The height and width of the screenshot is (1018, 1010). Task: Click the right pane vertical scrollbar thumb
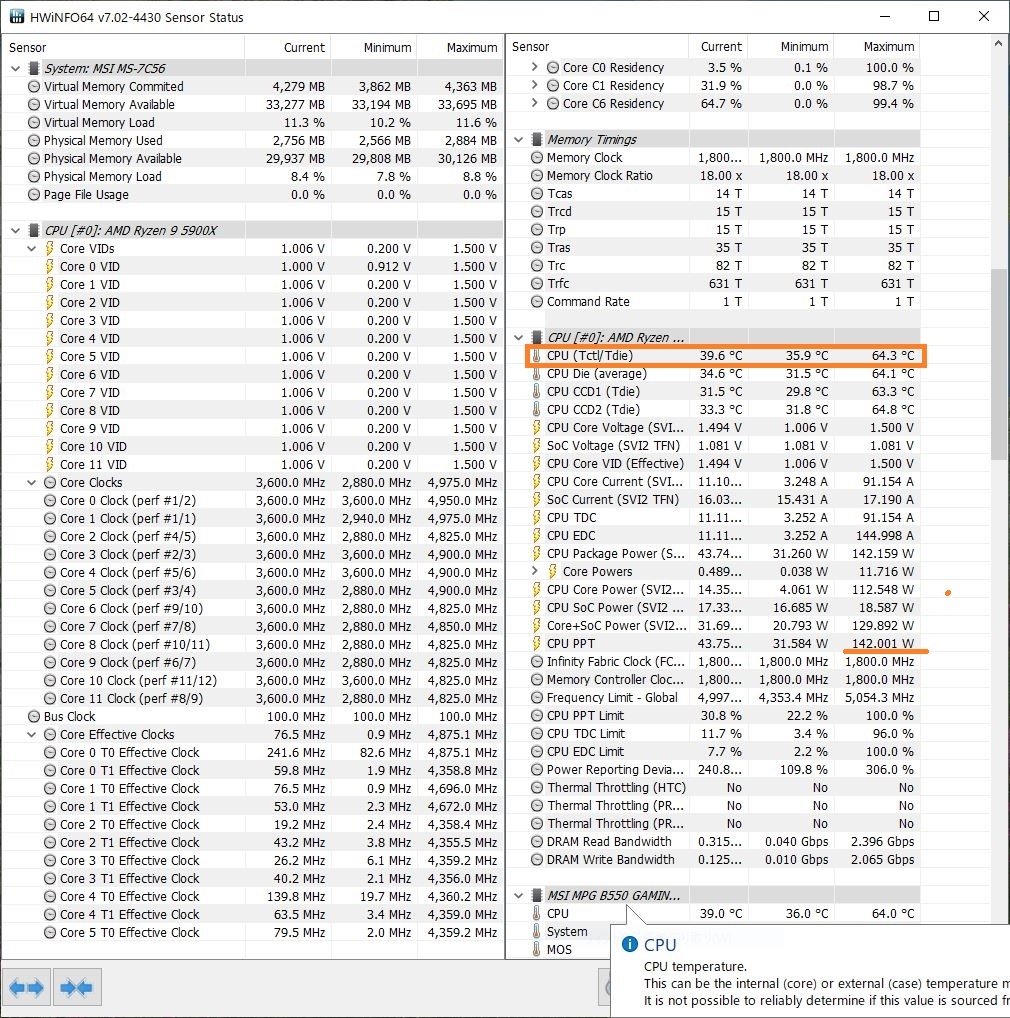point(998,364)
